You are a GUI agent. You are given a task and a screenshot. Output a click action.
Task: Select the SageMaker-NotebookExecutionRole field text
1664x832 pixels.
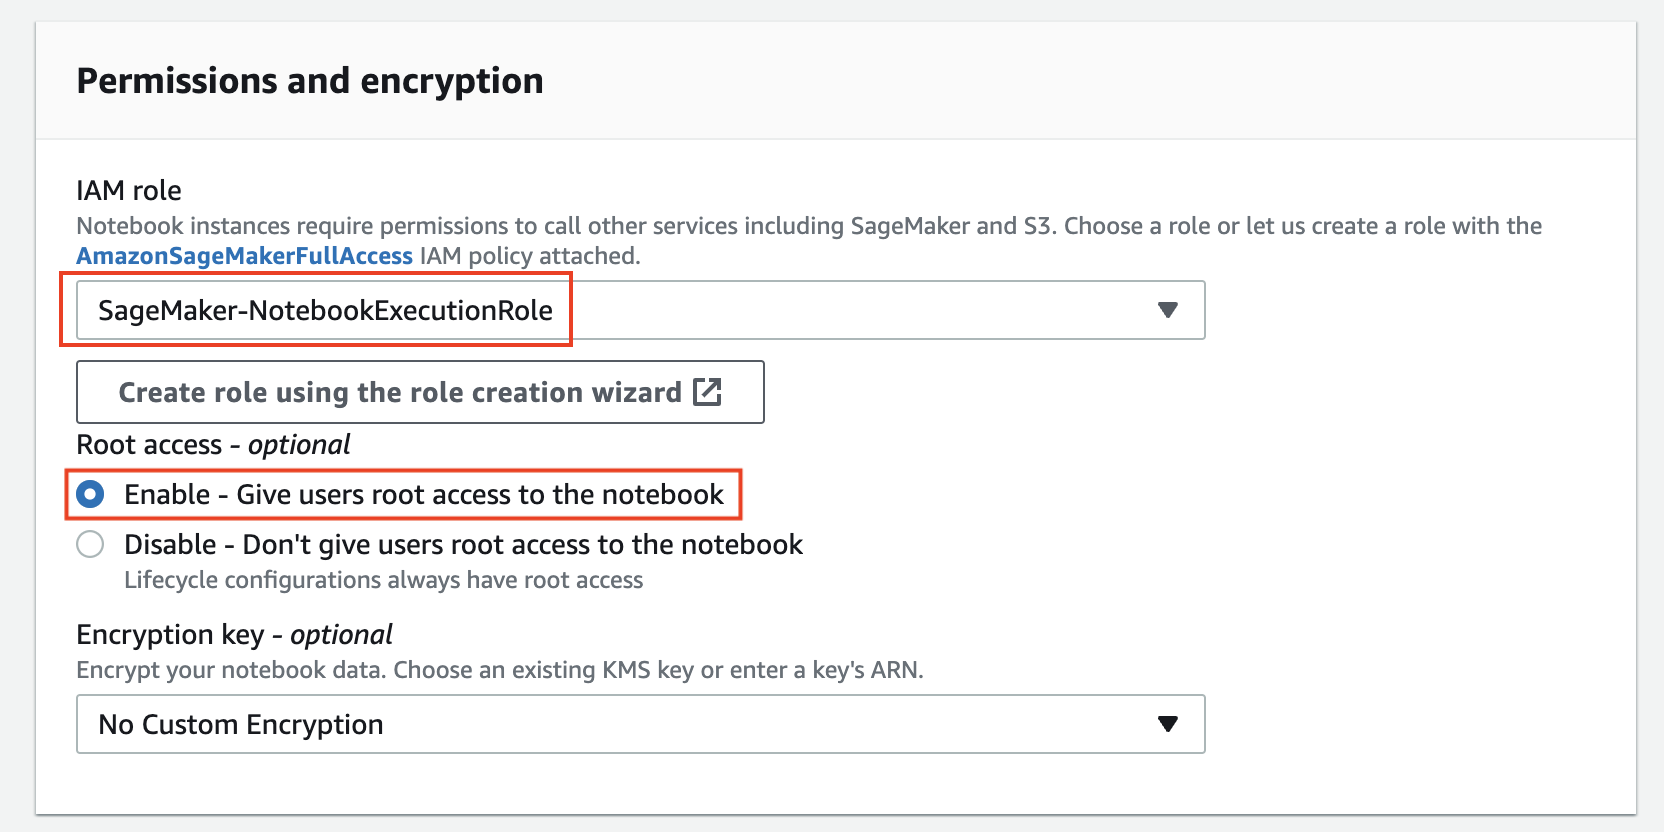324,310
